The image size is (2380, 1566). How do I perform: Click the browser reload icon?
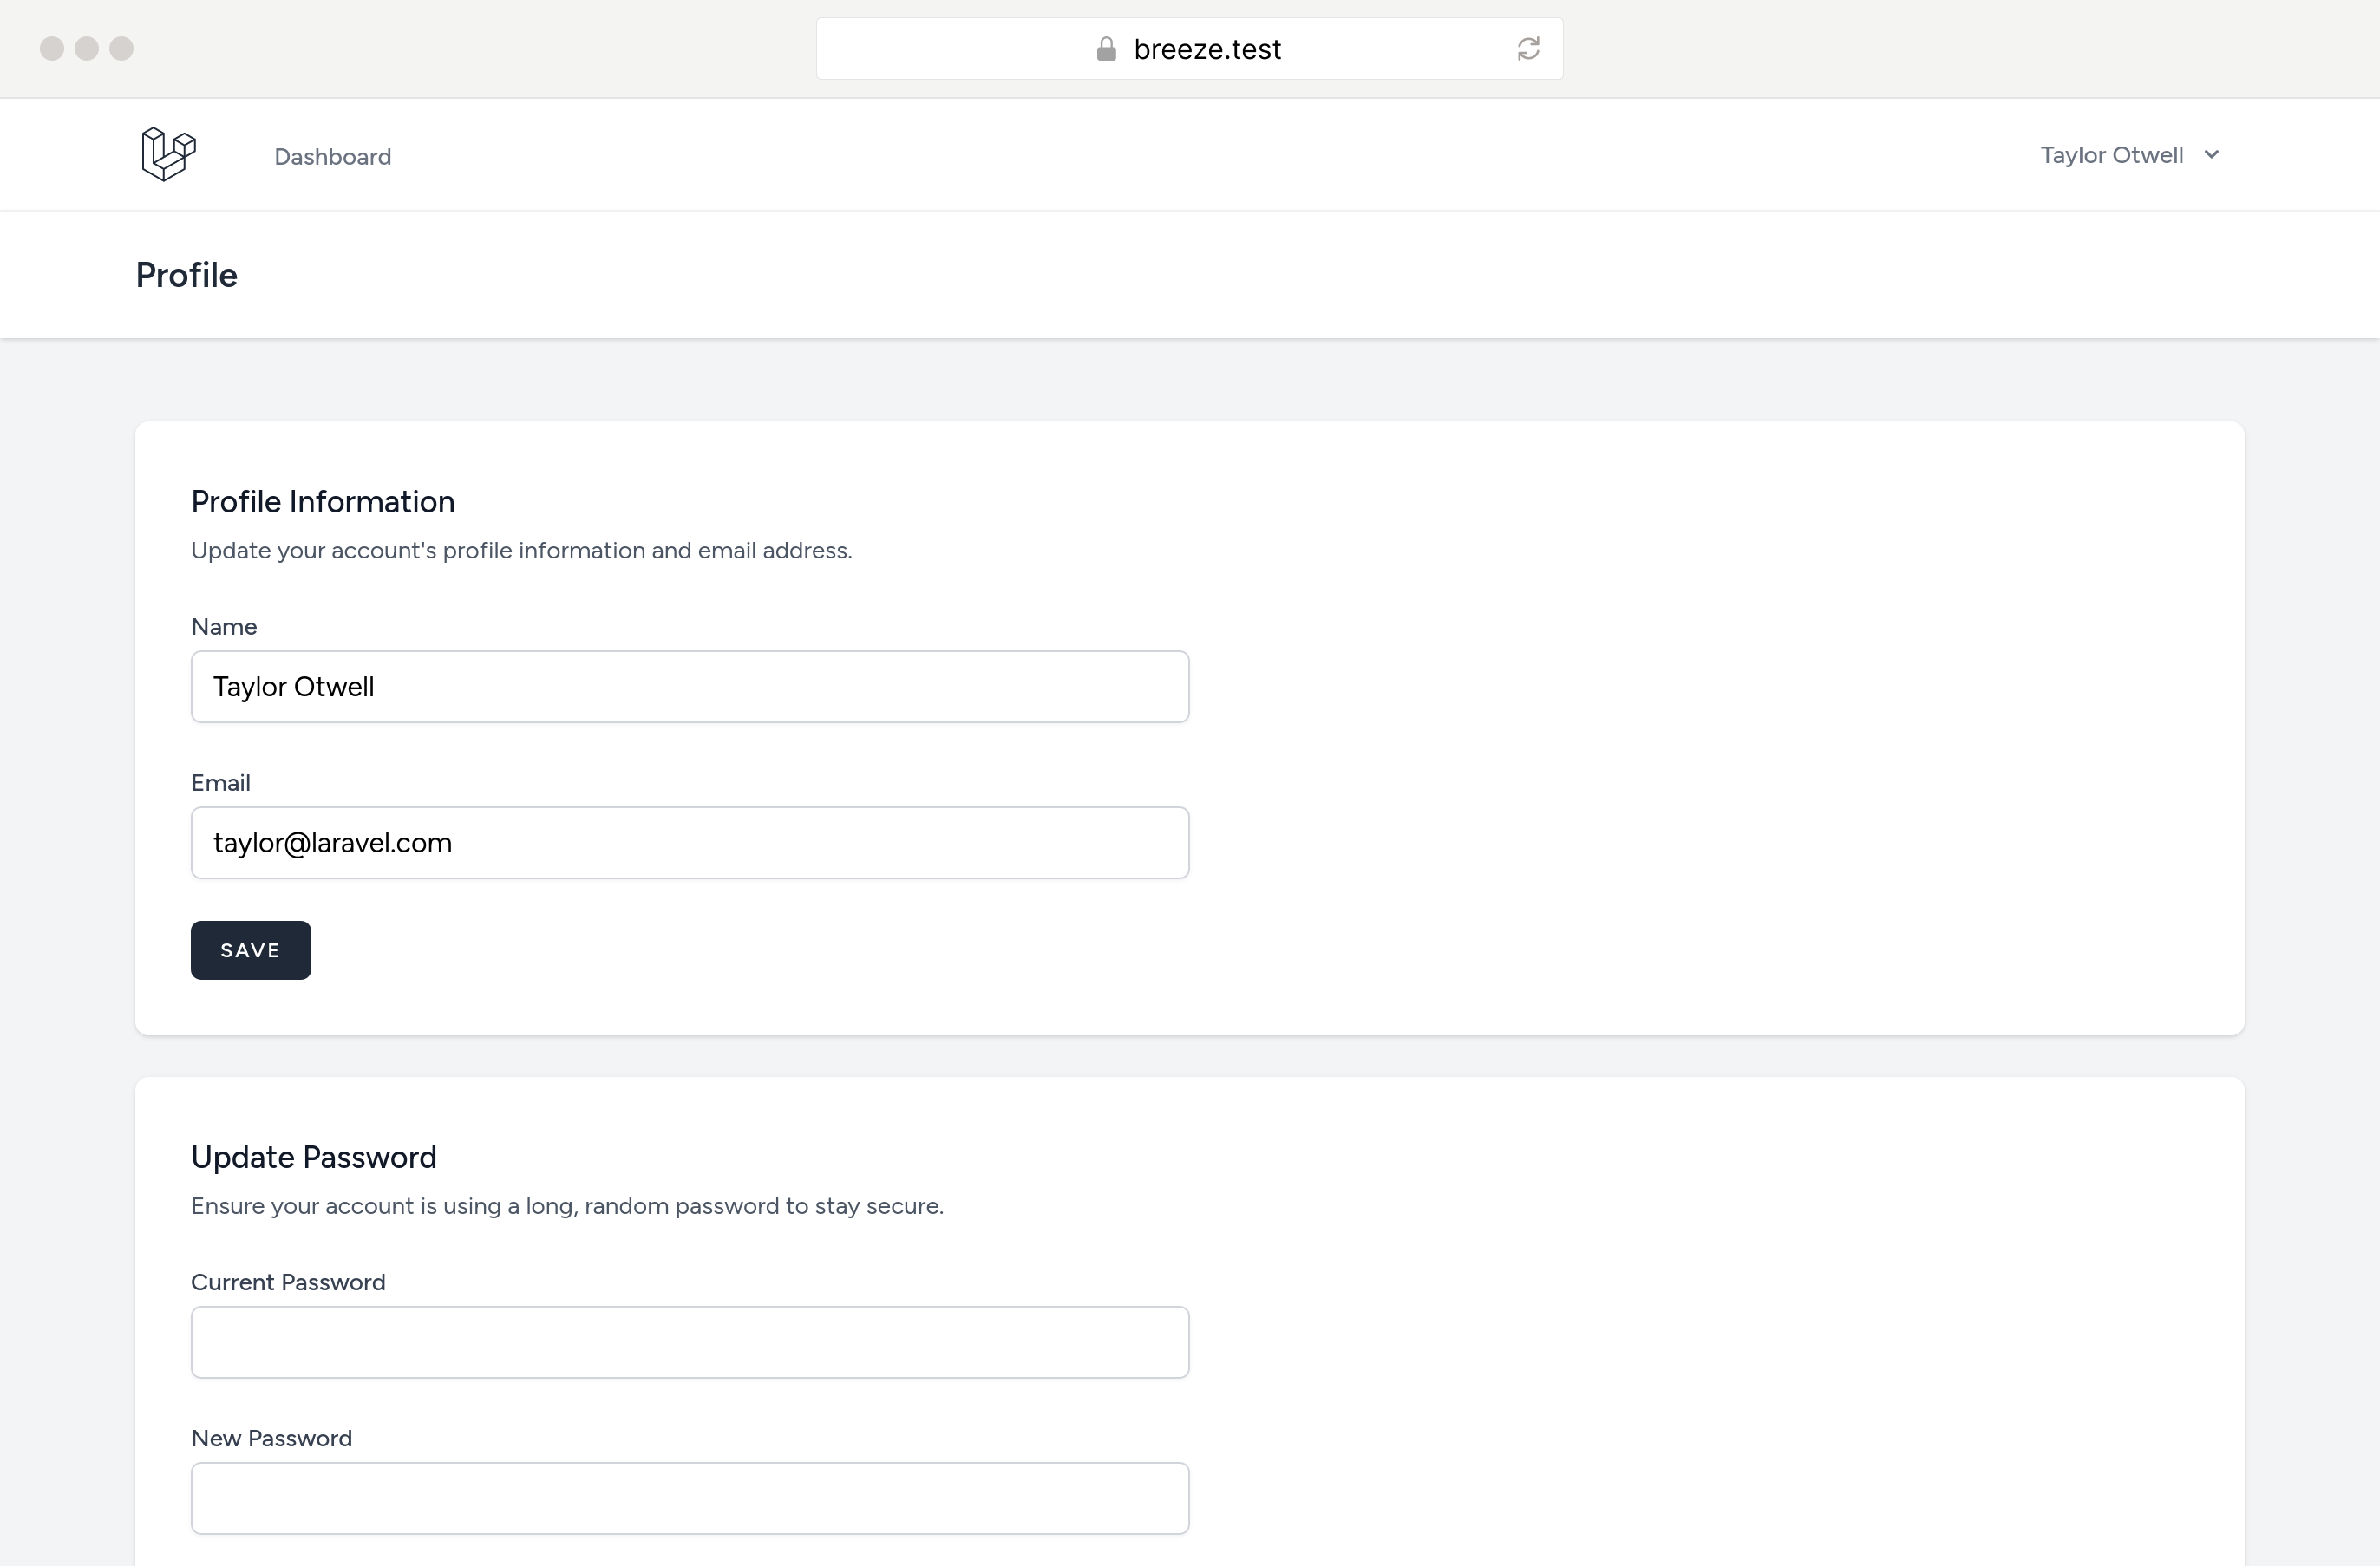click(1527, 49)
